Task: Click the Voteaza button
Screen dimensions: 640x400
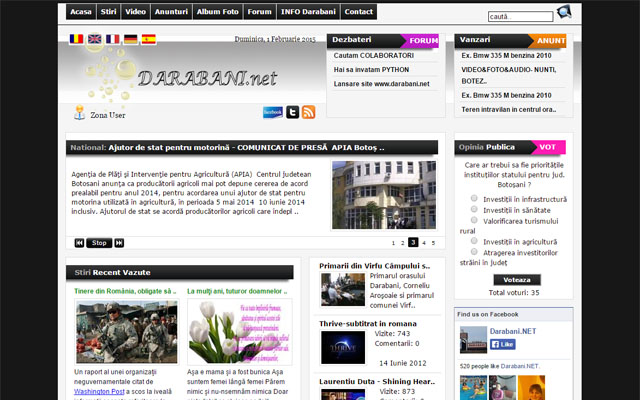Action: (517, 280)
